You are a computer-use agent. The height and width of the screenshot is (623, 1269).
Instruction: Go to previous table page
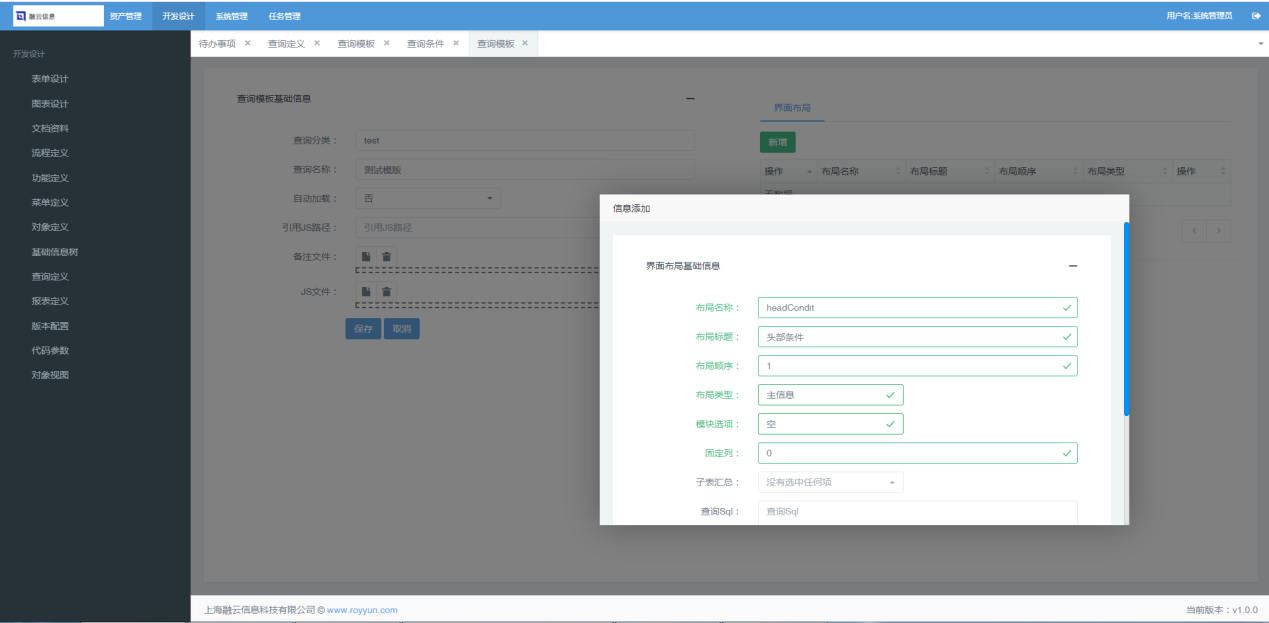pyautogui.click(x=1194, y=231)
